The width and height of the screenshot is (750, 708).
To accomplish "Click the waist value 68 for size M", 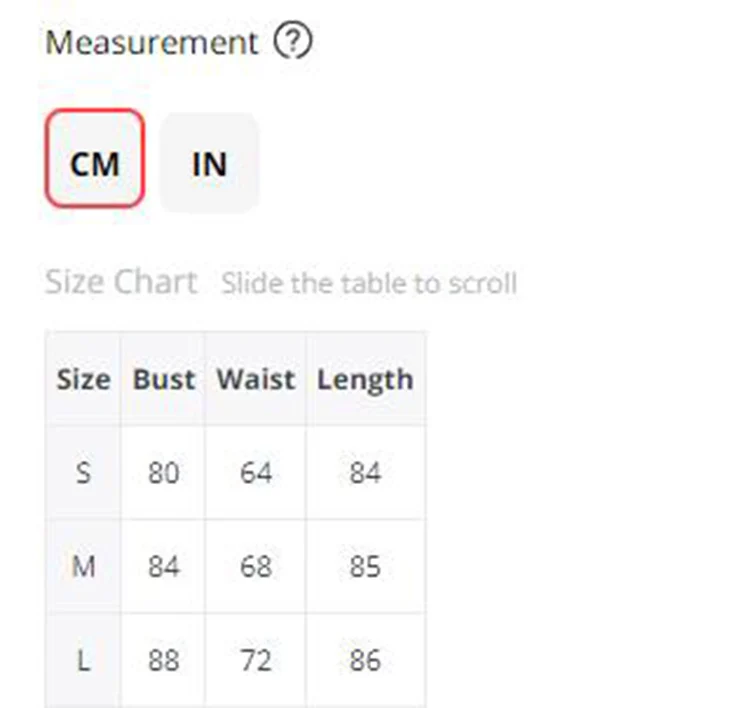I will 256,566.
